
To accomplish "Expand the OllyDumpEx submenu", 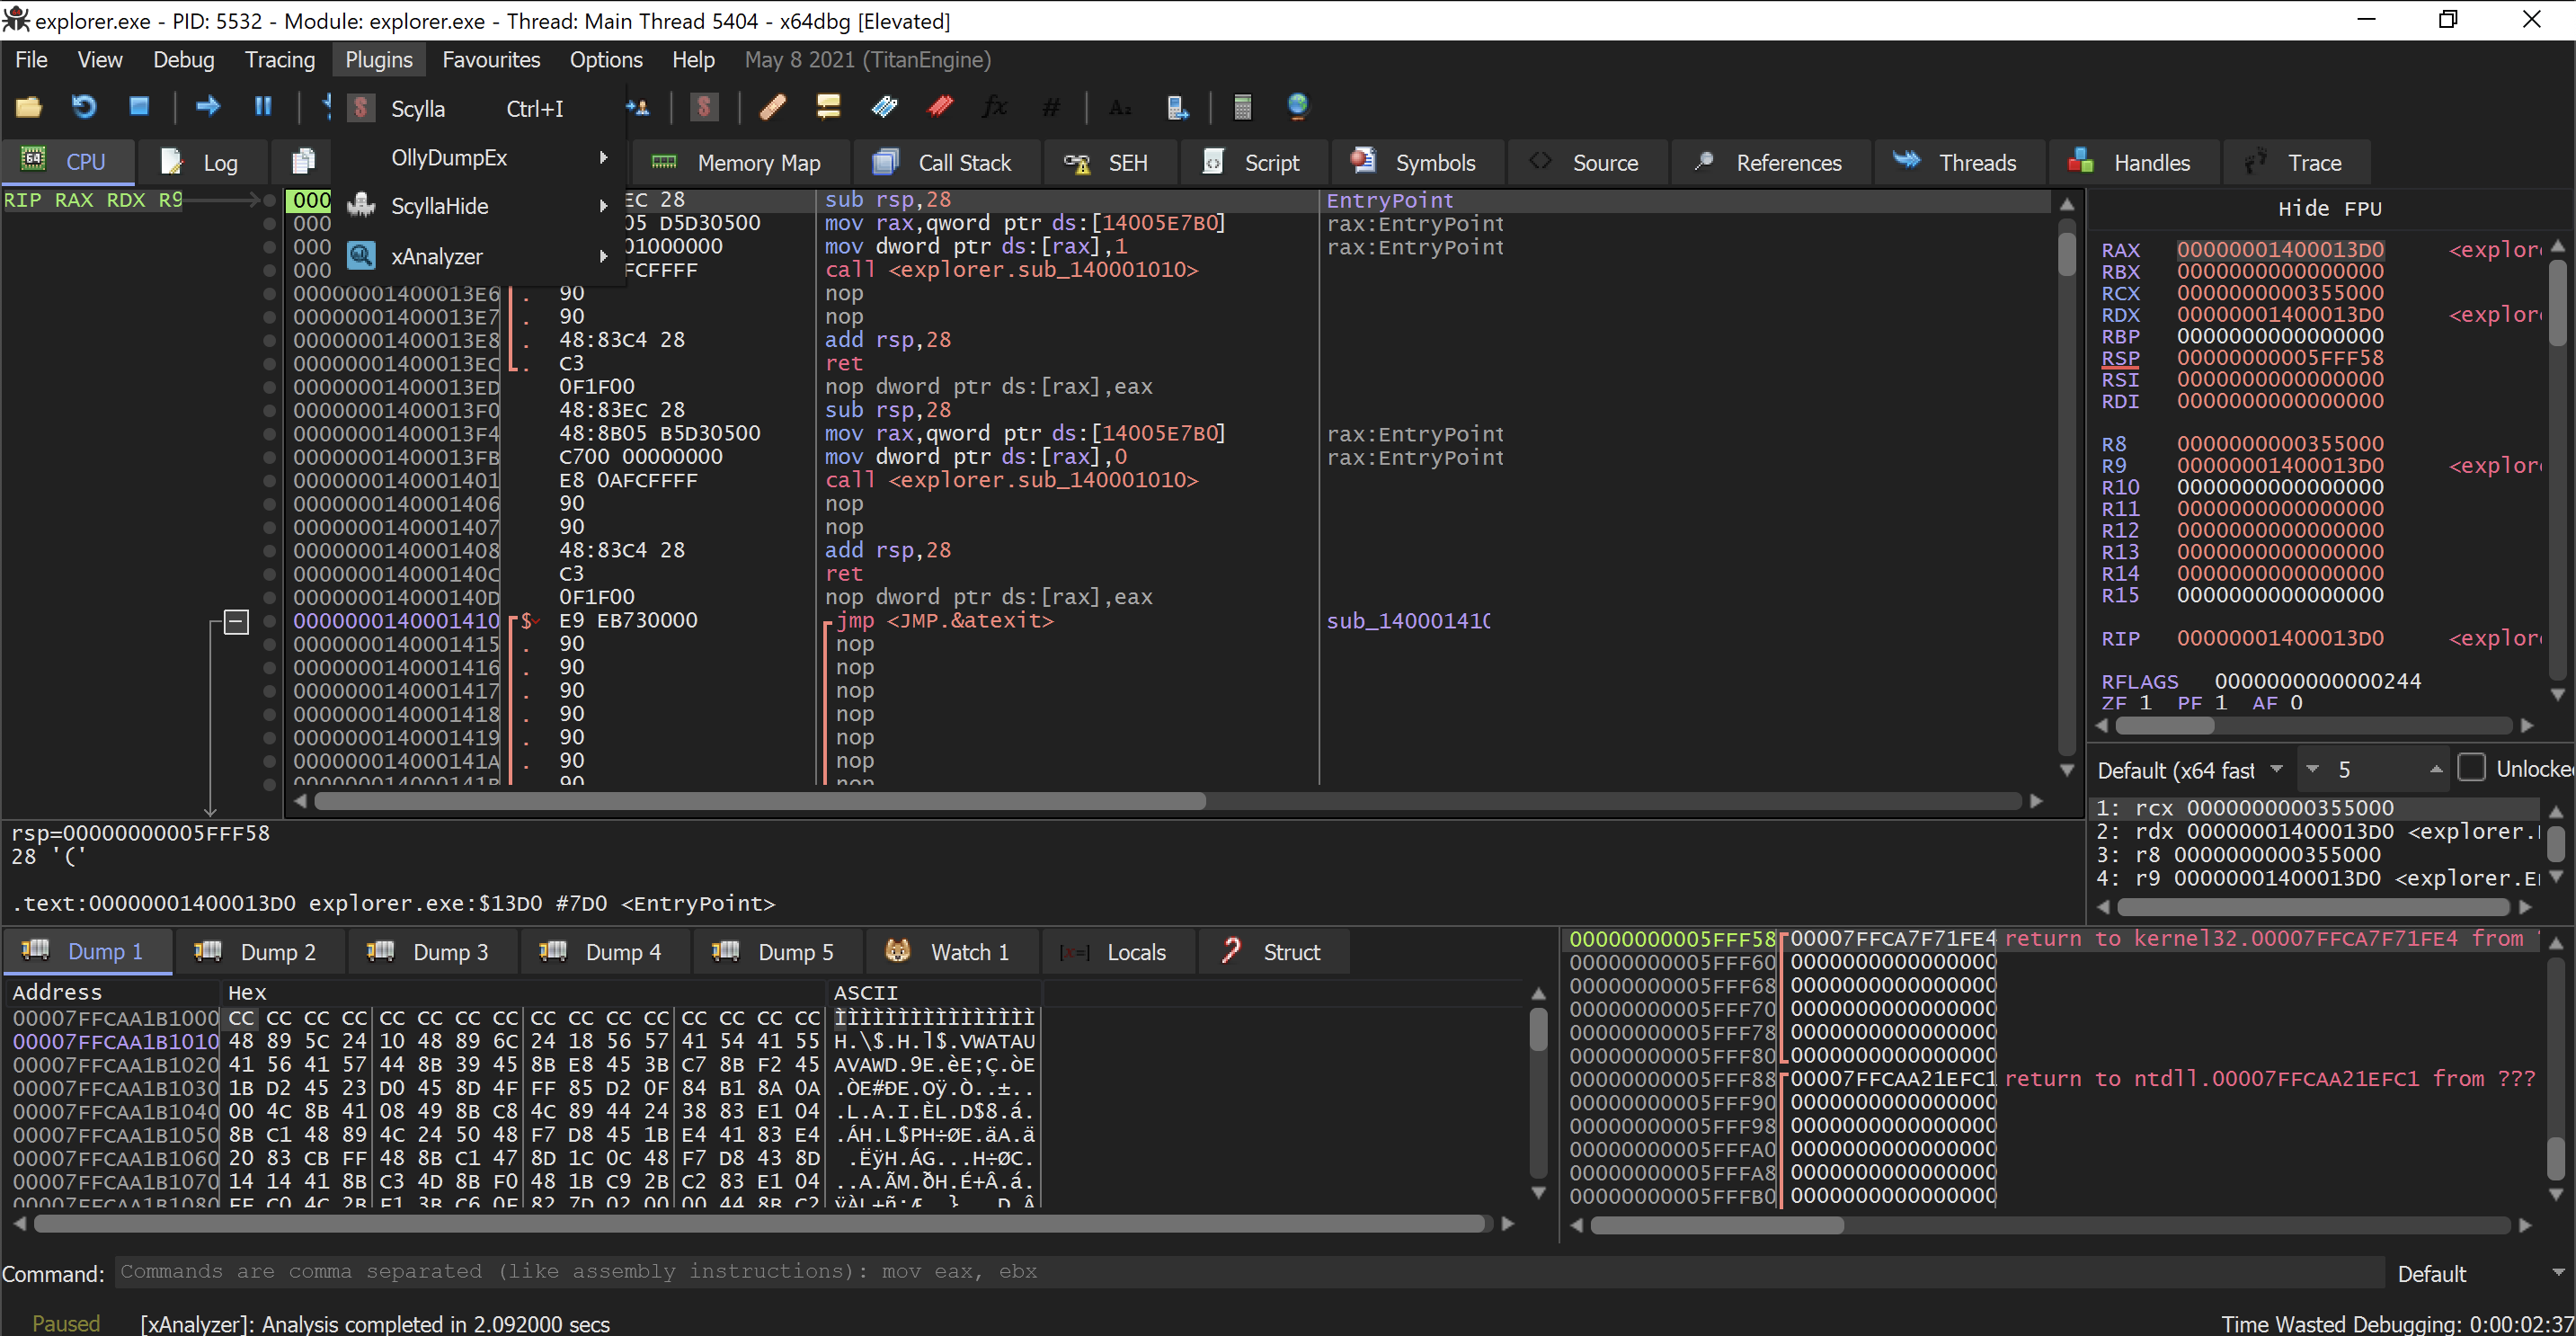I will [x=478, y=158].
